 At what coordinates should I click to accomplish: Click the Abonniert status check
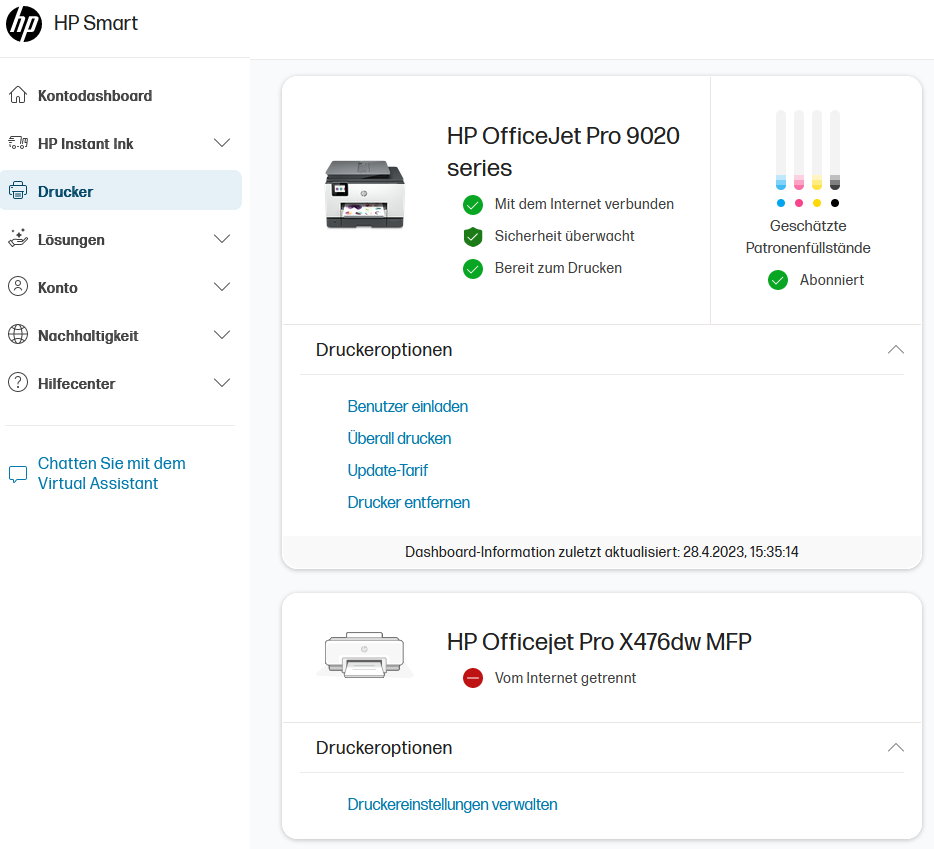tap(777, 280)
